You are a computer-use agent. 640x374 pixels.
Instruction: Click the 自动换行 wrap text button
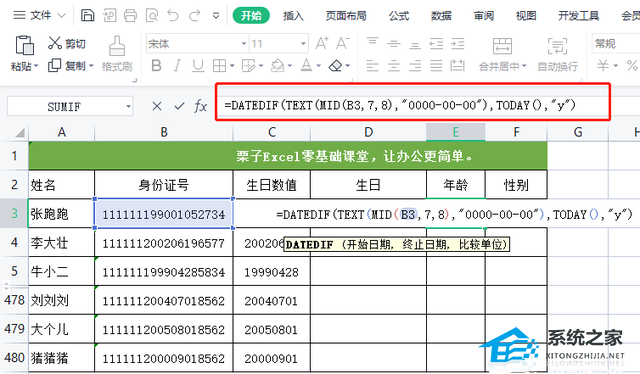[x=558, y=53]
